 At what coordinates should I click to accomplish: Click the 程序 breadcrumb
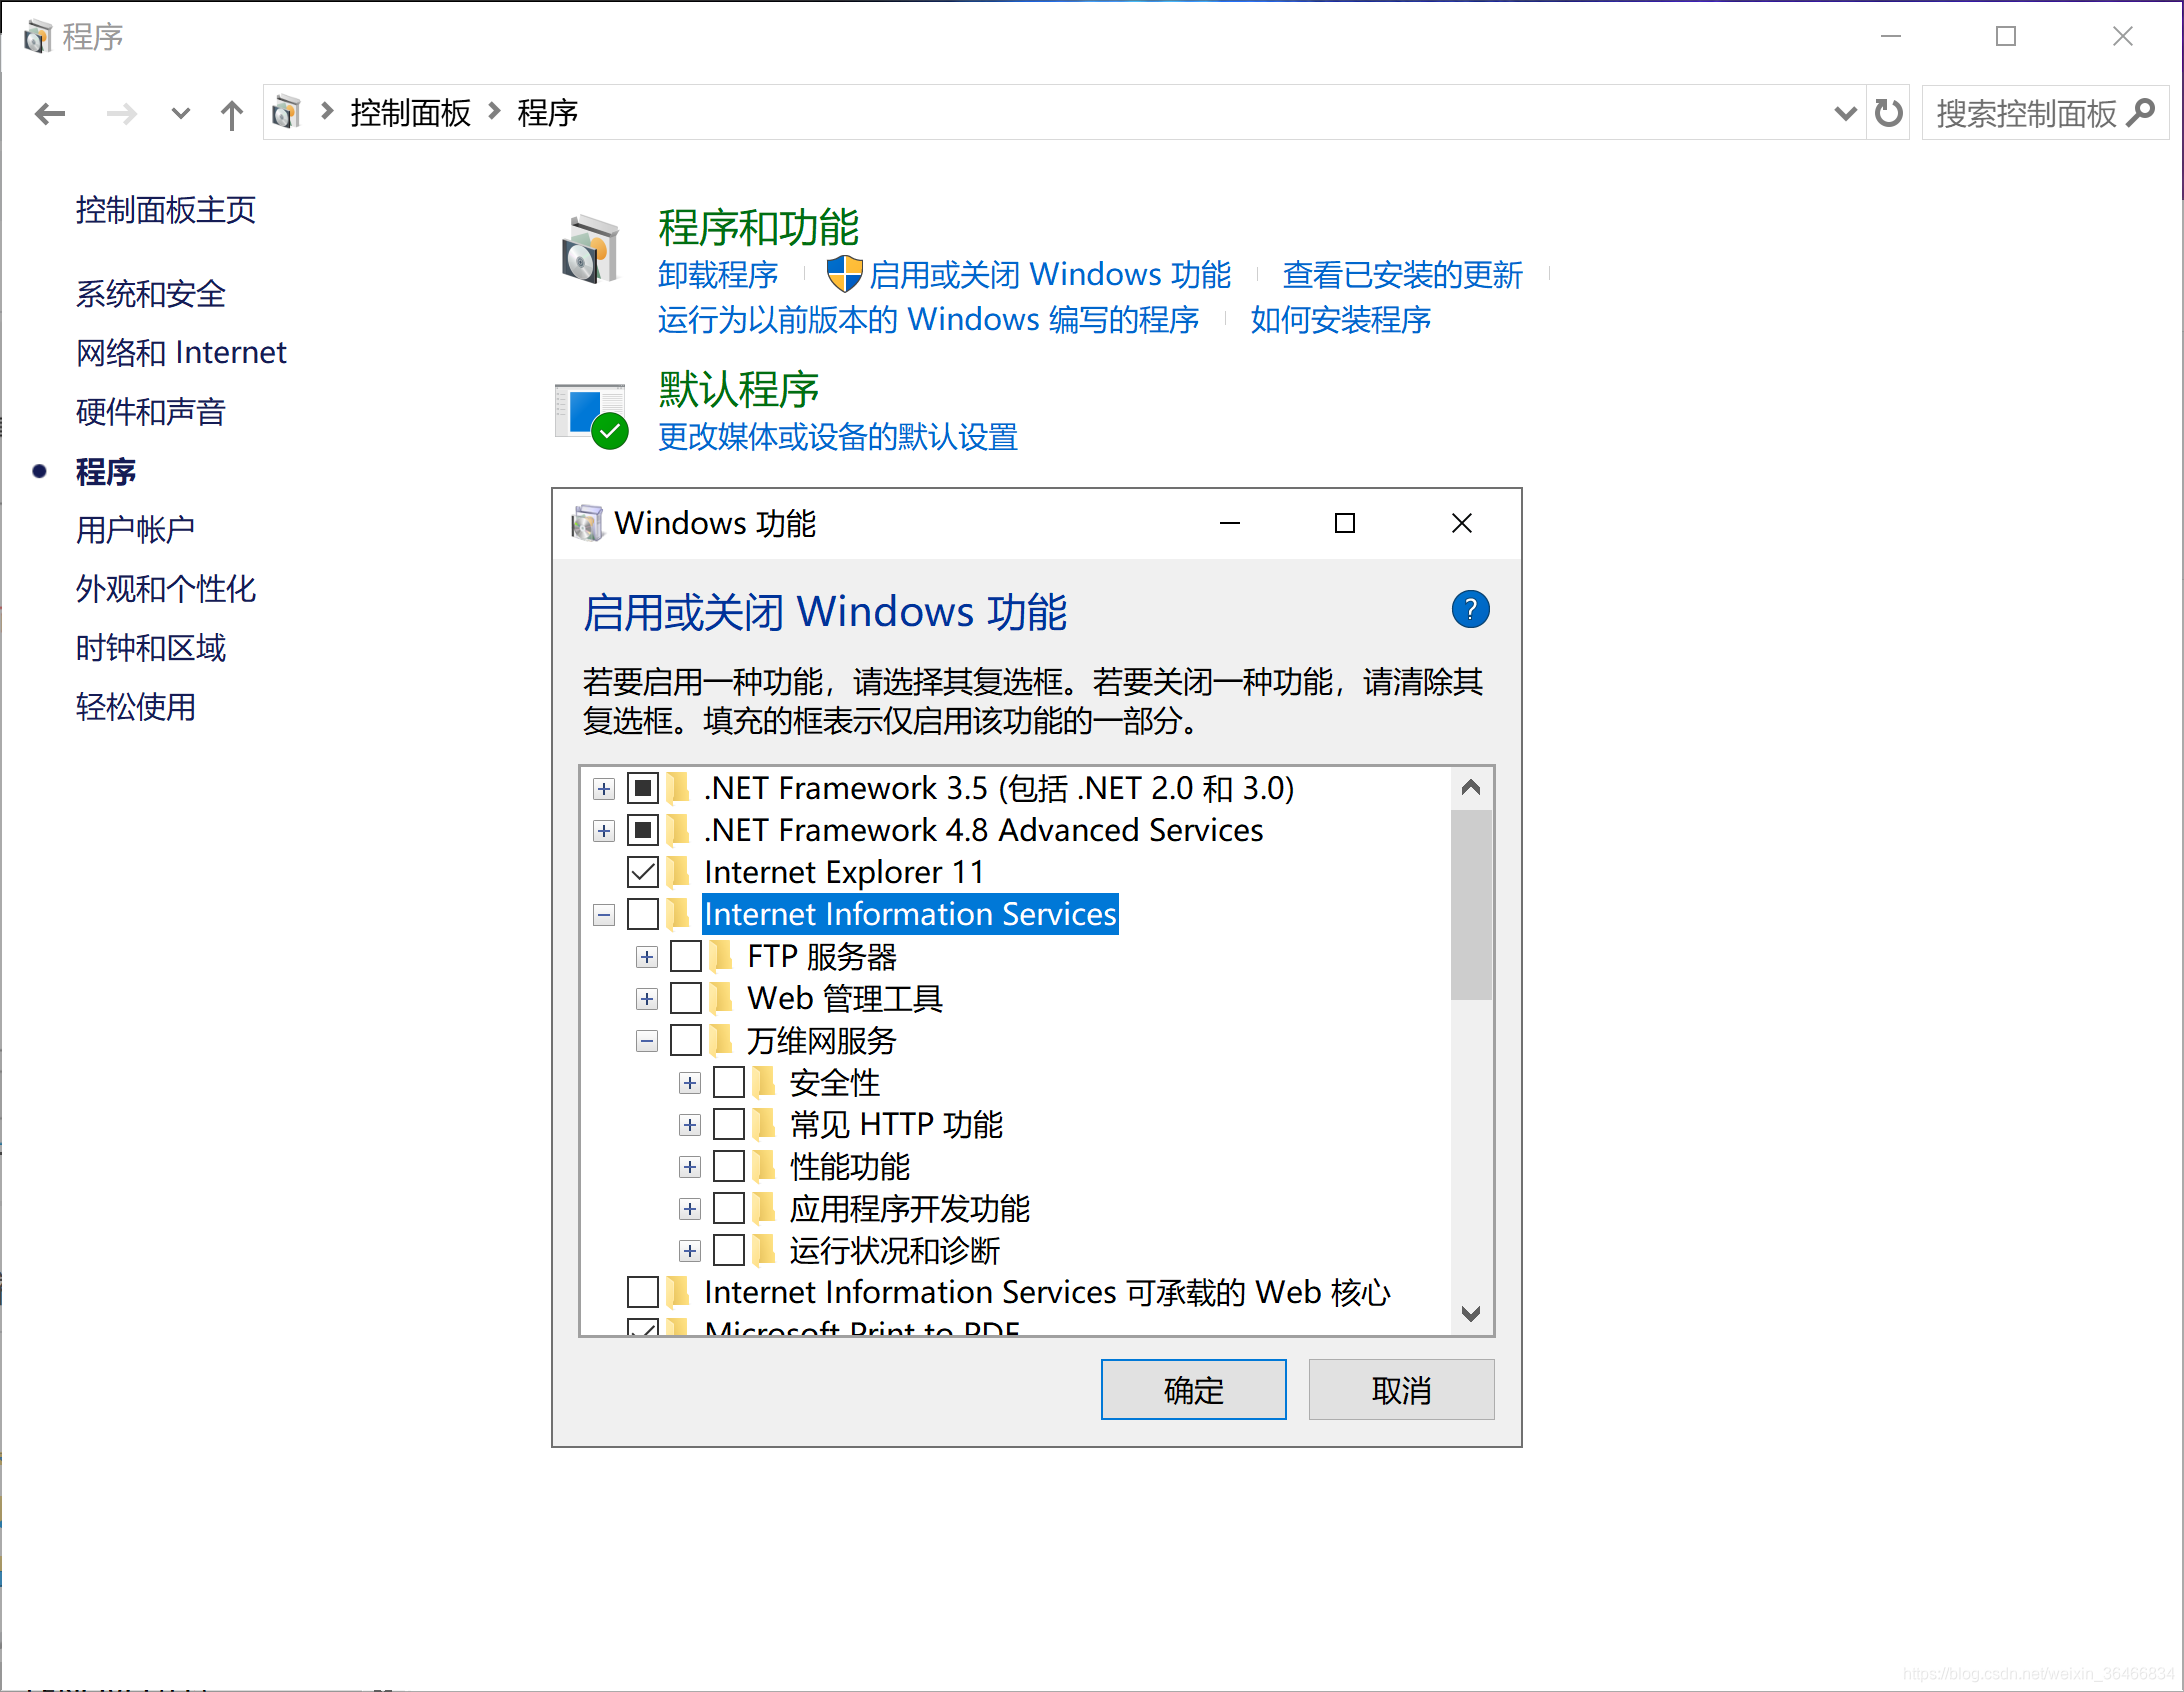tap(547, 113)
